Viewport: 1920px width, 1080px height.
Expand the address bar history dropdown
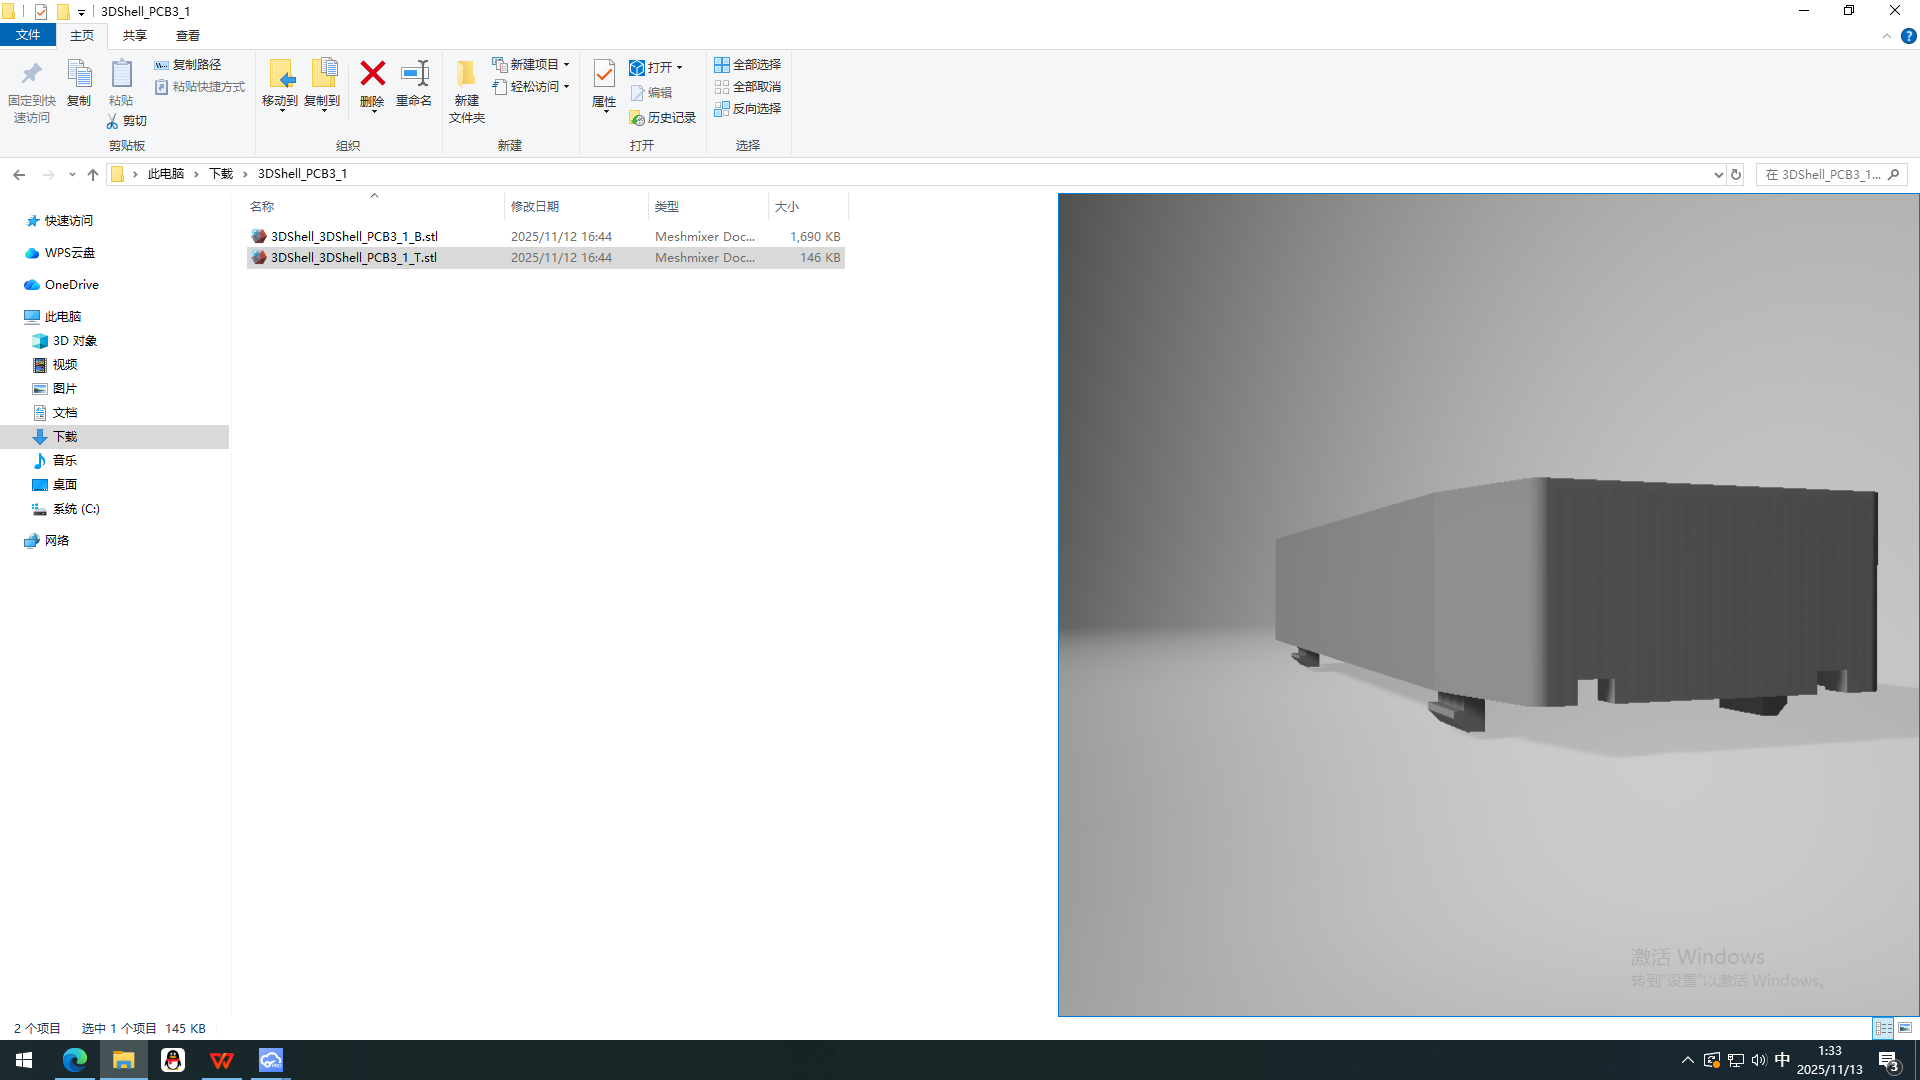point(1718,174)
